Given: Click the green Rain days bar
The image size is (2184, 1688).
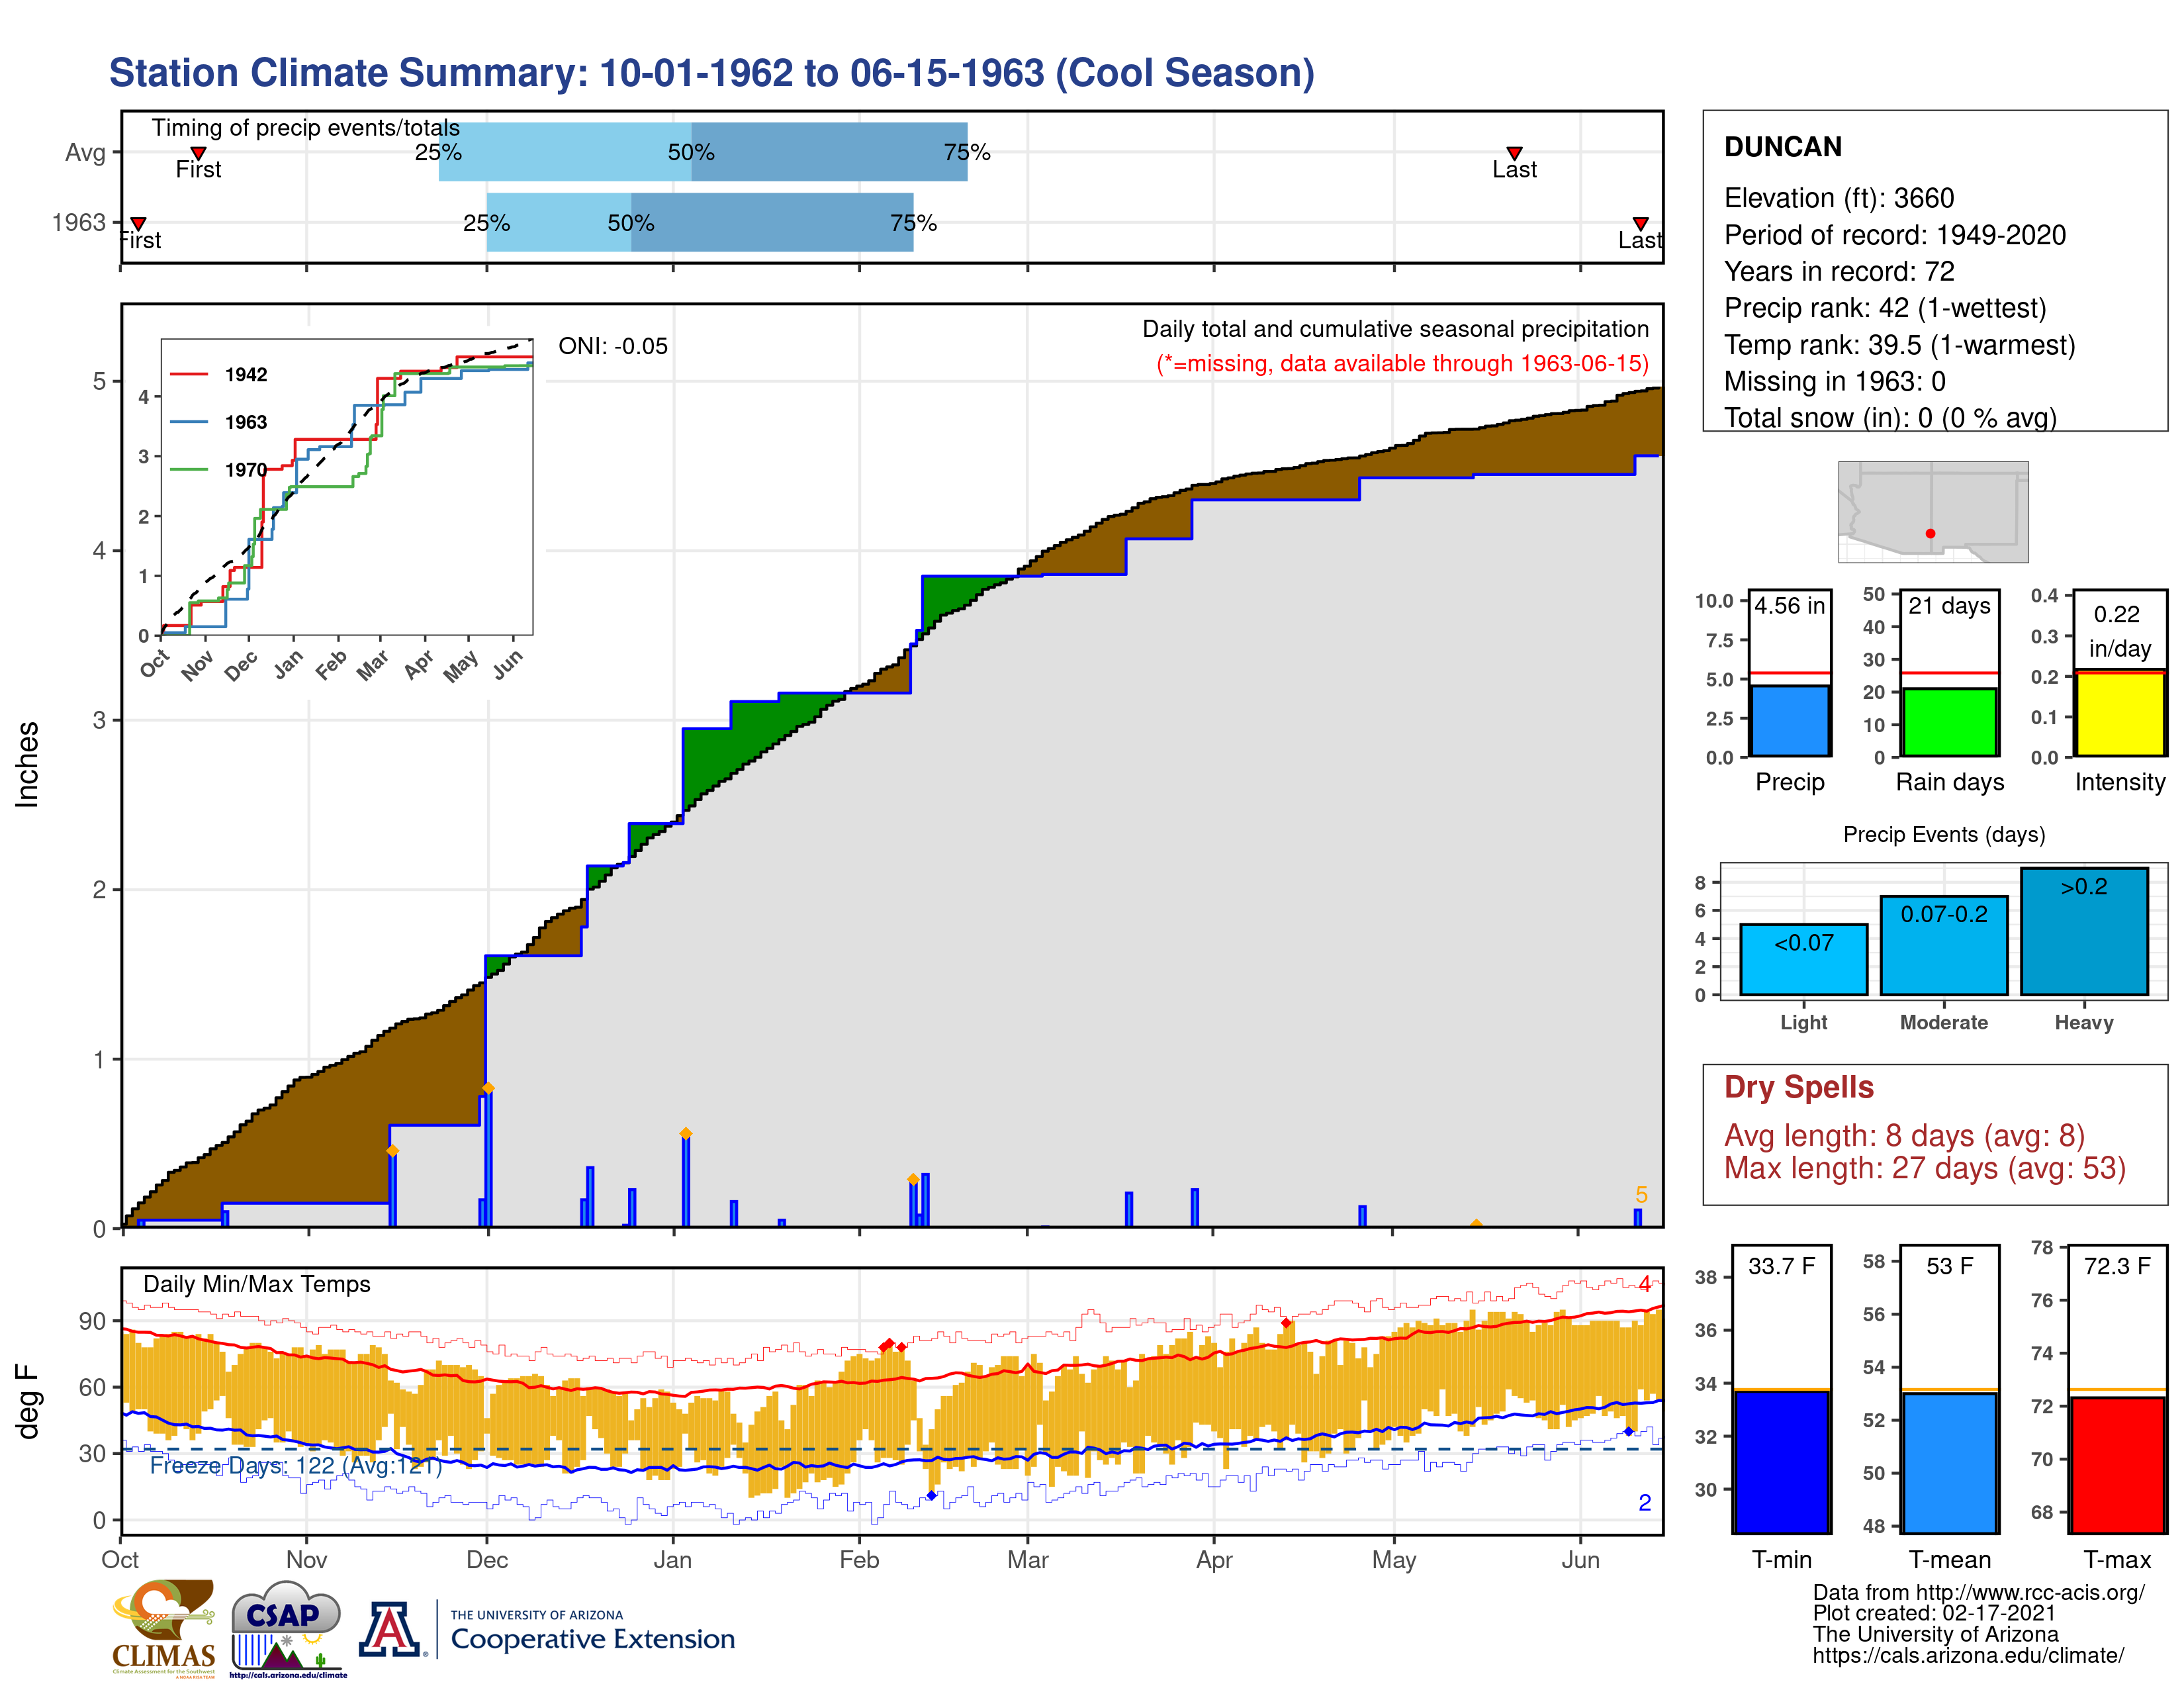Looking at the screenshot, I should tap(1949, 722).
